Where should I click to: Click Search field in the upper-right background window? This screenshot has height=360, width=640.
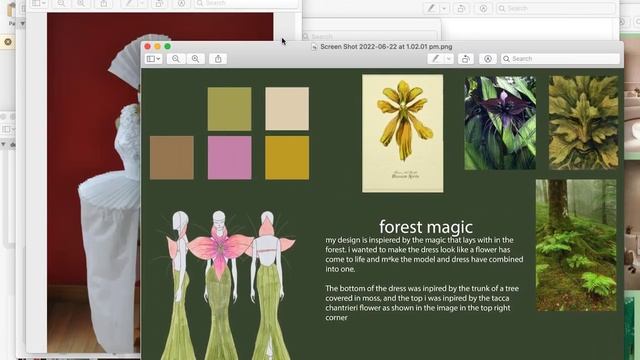tap(556, 8)
